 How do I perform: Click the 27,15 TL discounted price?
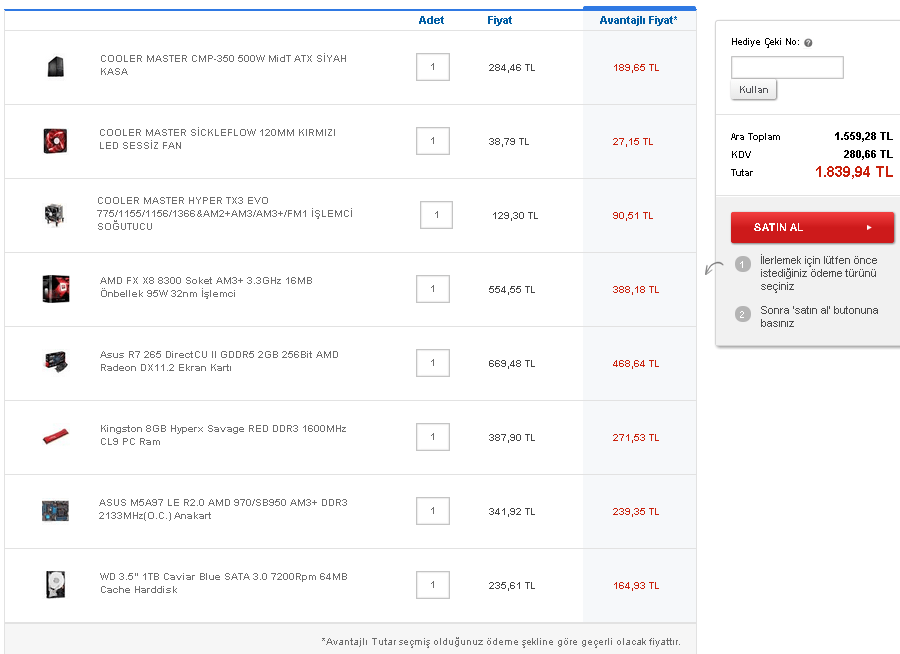pos(633,142)
